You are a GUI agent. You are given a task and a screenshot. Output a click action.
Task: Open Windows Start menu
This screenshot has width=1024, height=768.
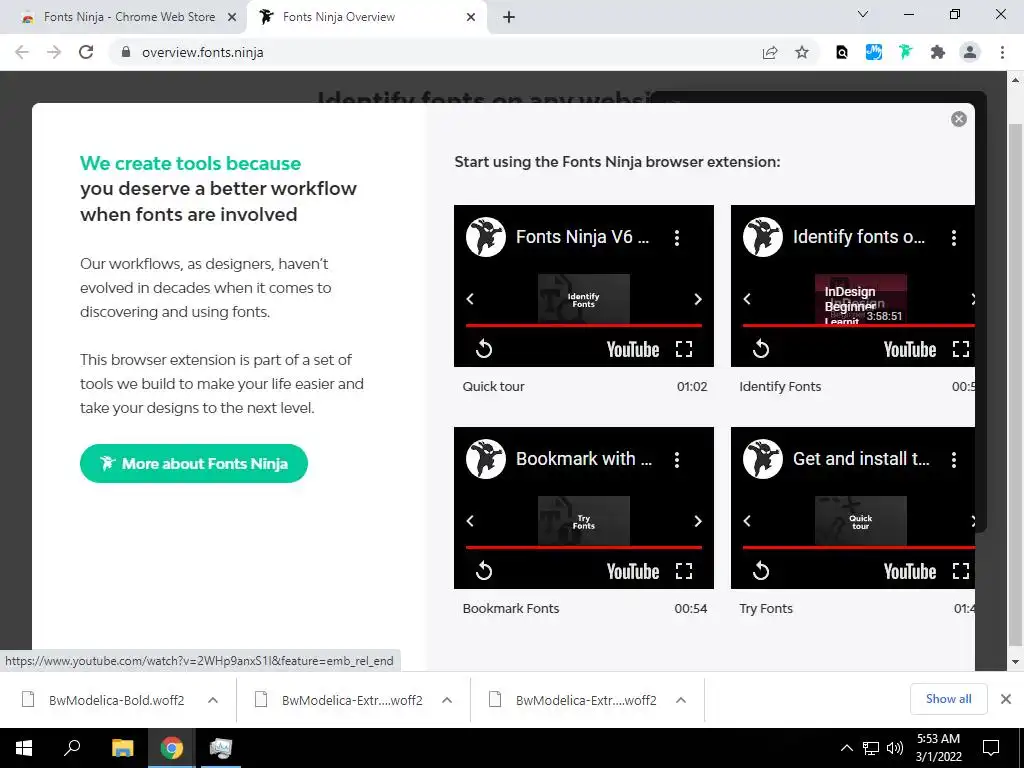[x=24, y=748]
